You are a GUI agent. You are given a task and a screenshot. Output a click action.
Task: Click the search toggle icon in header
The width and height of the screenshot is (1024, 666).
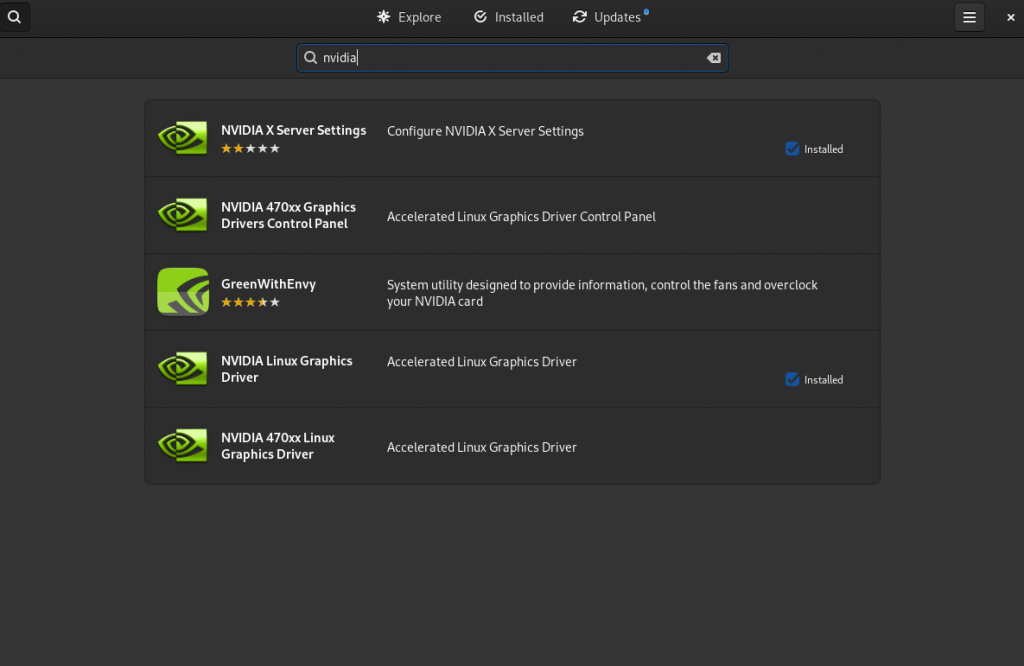tap(14, 17)
